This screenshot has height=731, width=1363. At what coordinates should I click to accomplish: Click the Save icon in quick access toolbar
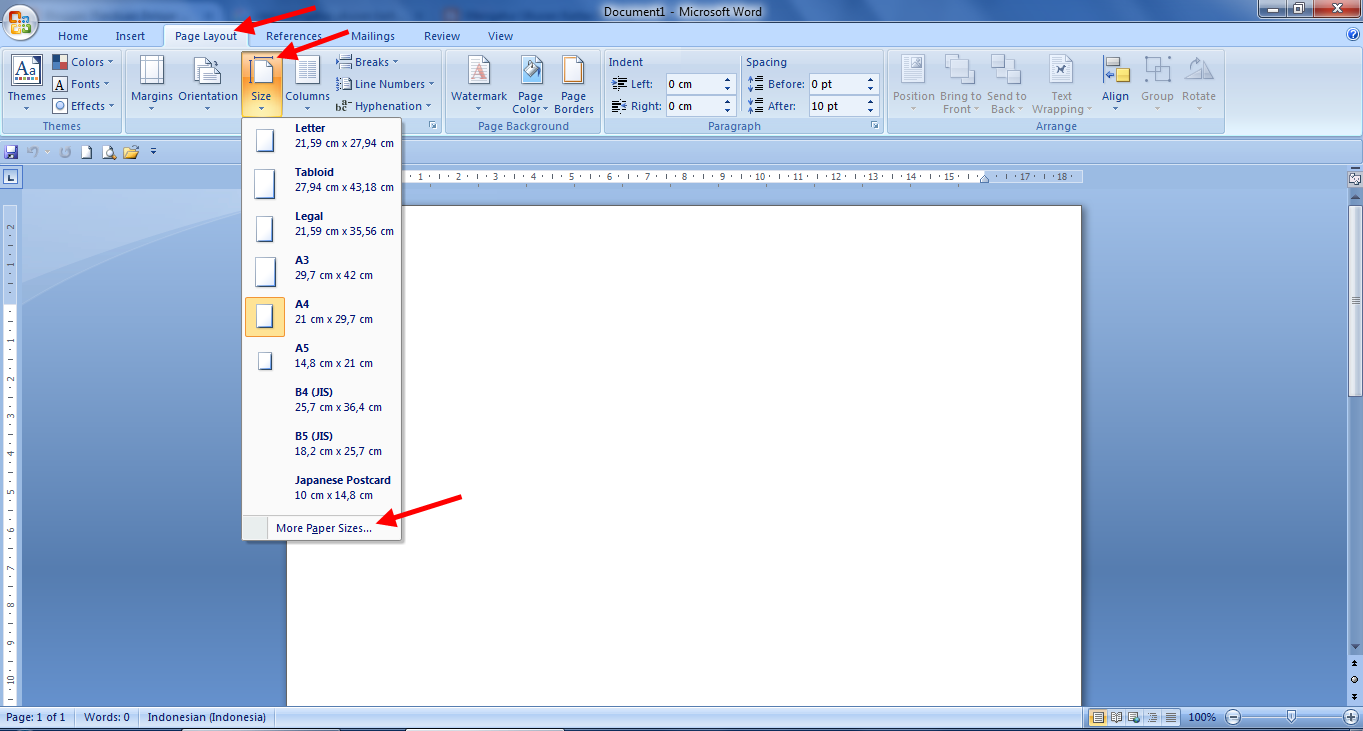(x=12, y=152)
